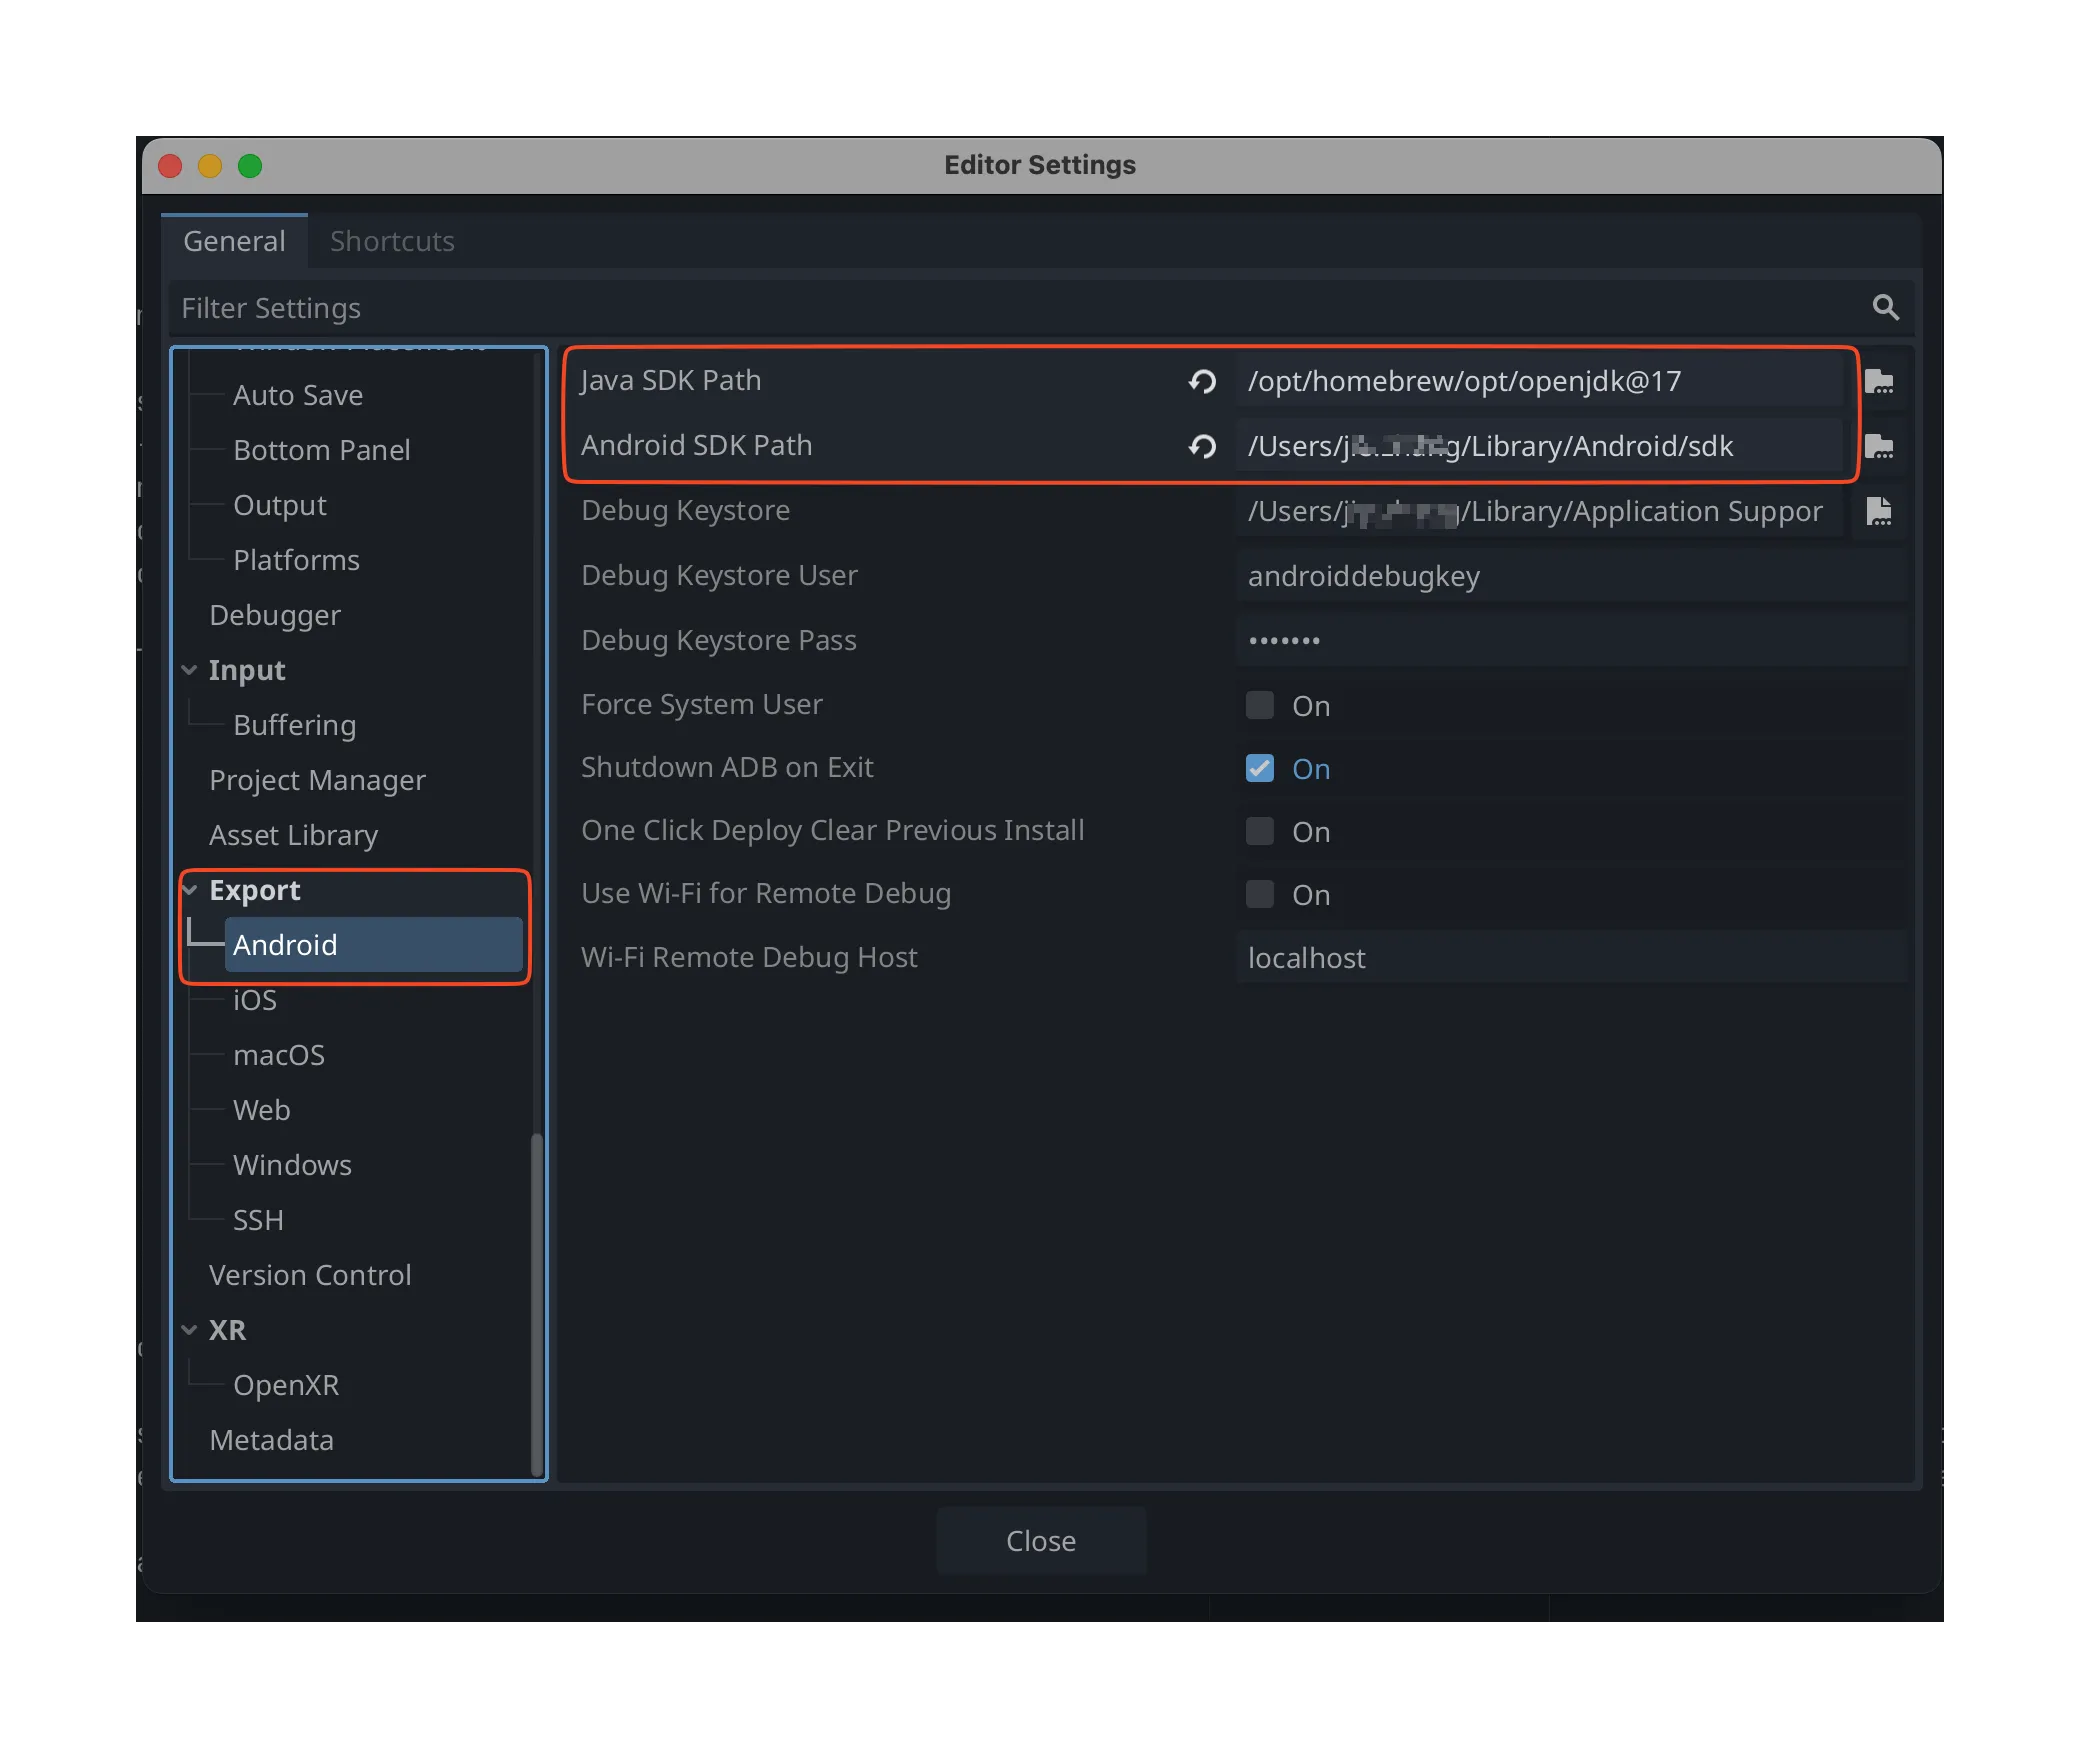2080x1758 pixels.
Task: Switch to the Shortcuts tab
Action: pyautogui.click(x=392, y=241)
